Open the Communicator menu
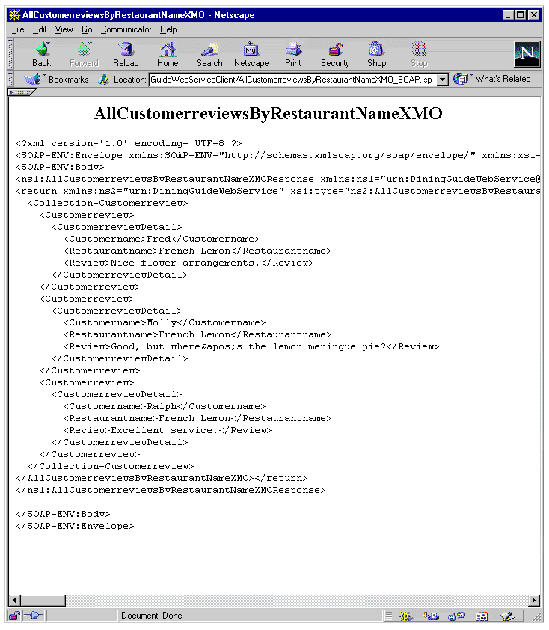 coord(126,30)
